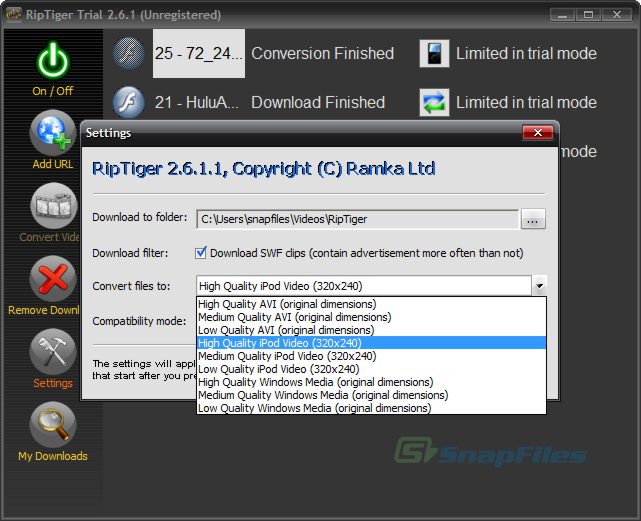Click Flash icon beside 21 - HuluA item

[x=128, y=102]
